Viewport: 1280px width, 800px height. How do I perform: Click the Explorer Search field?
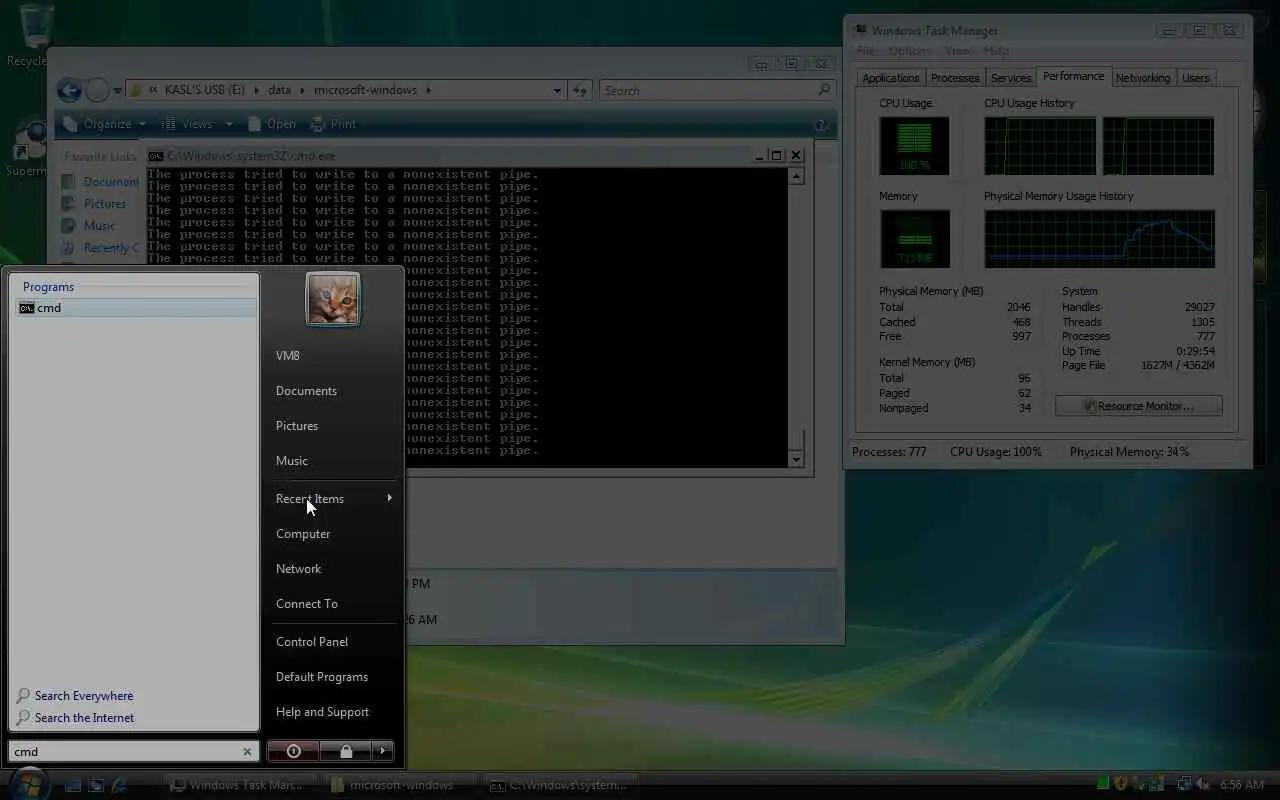pos(717,91)
